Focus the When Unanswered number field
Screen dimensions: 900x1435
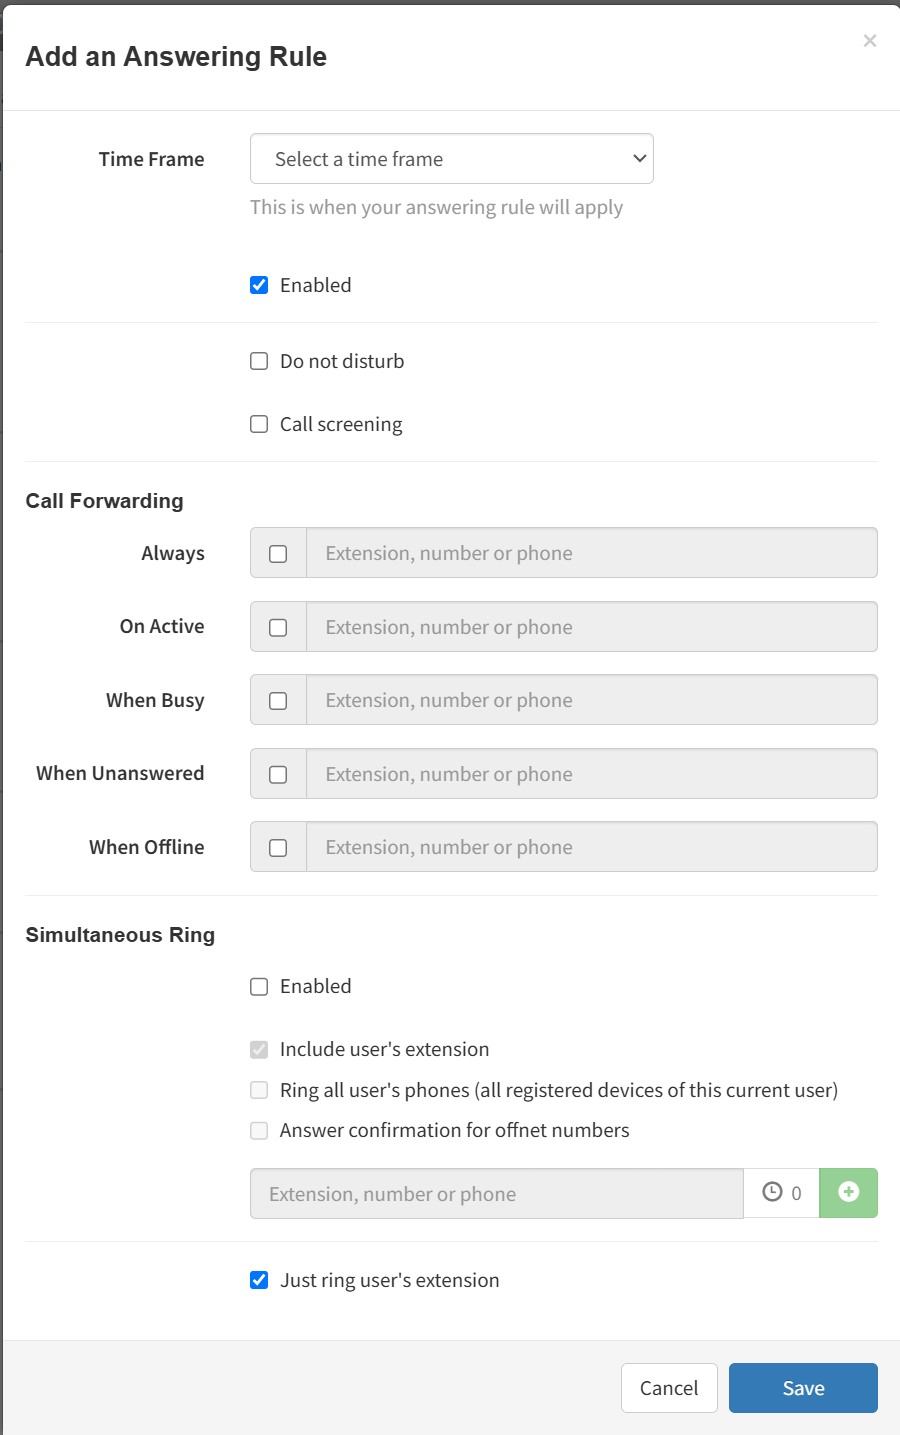(x=591, y=774)
